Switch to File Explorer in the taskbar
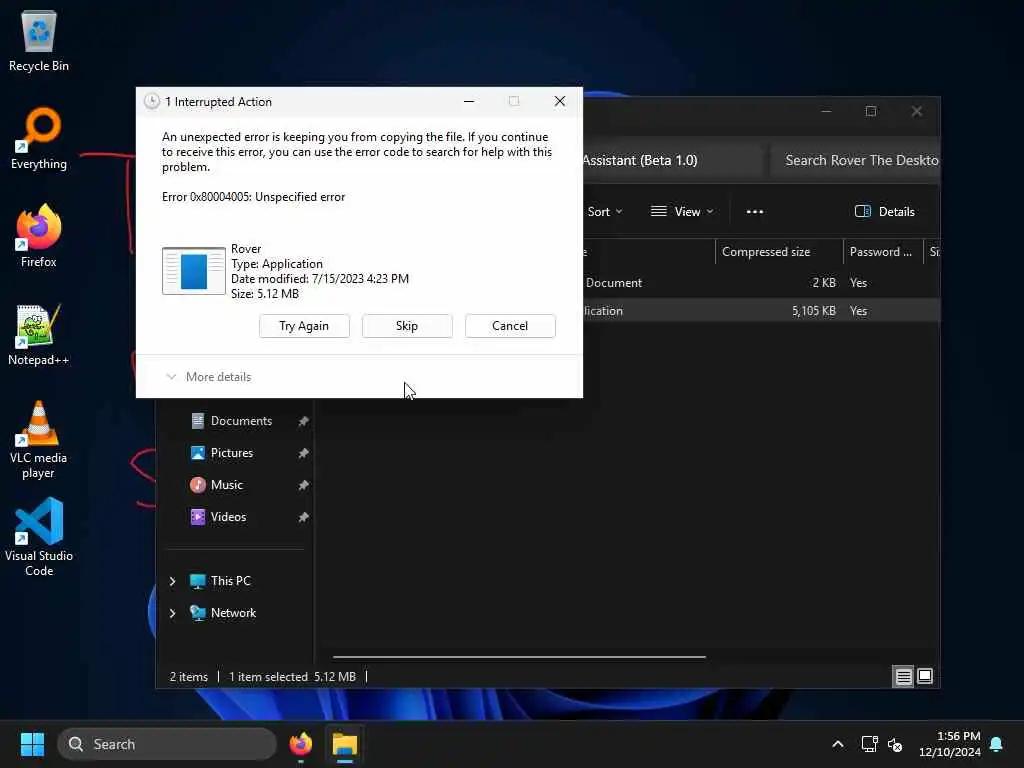 pos(345,744)
